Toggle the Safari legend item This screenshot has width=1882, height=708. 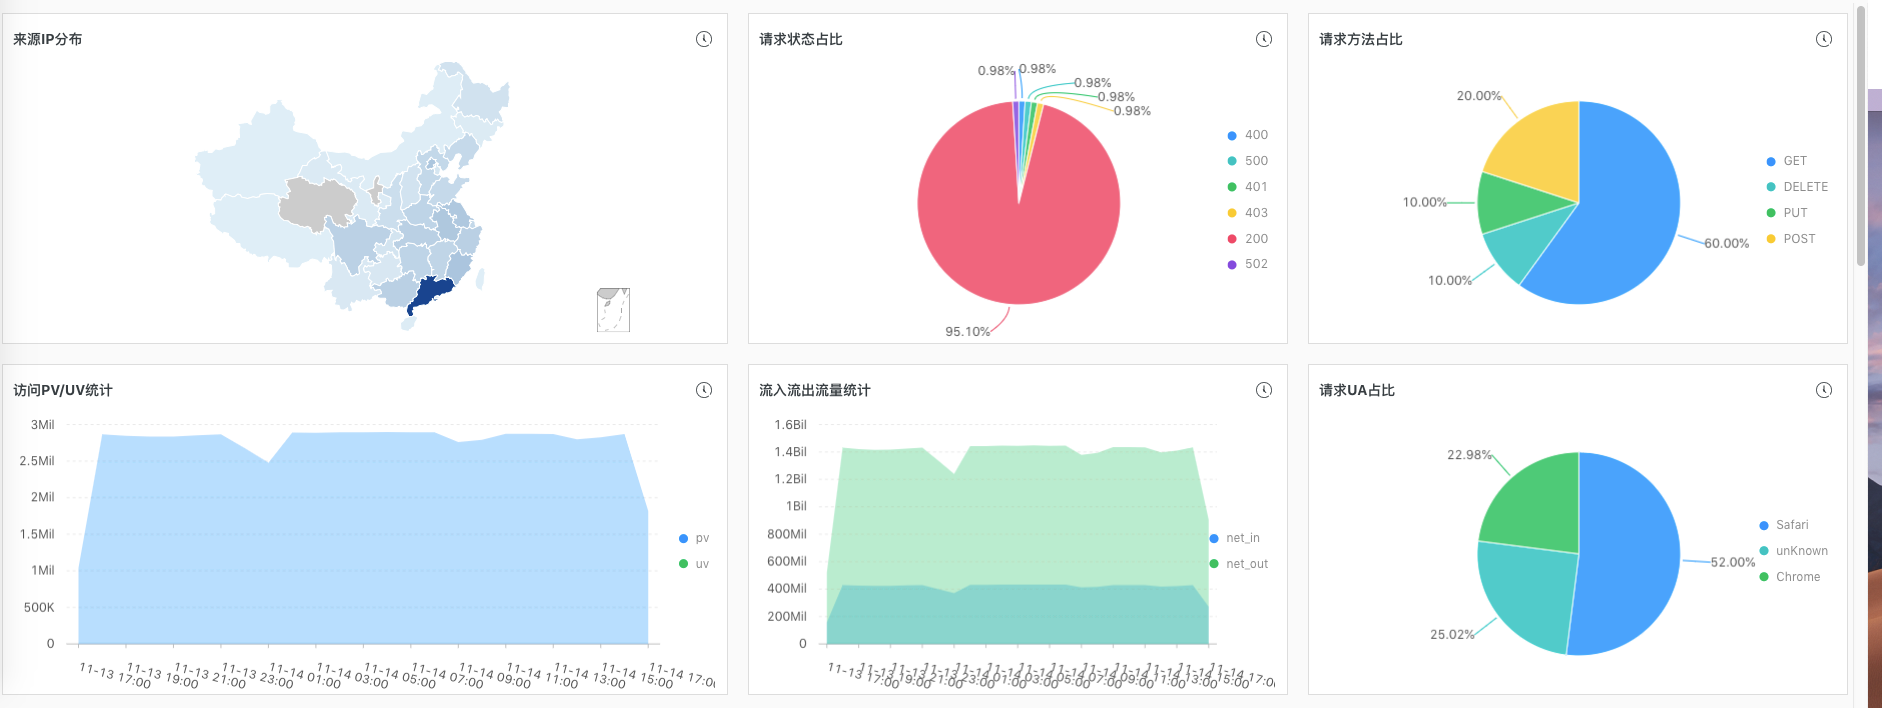(x=1784, y=525)
